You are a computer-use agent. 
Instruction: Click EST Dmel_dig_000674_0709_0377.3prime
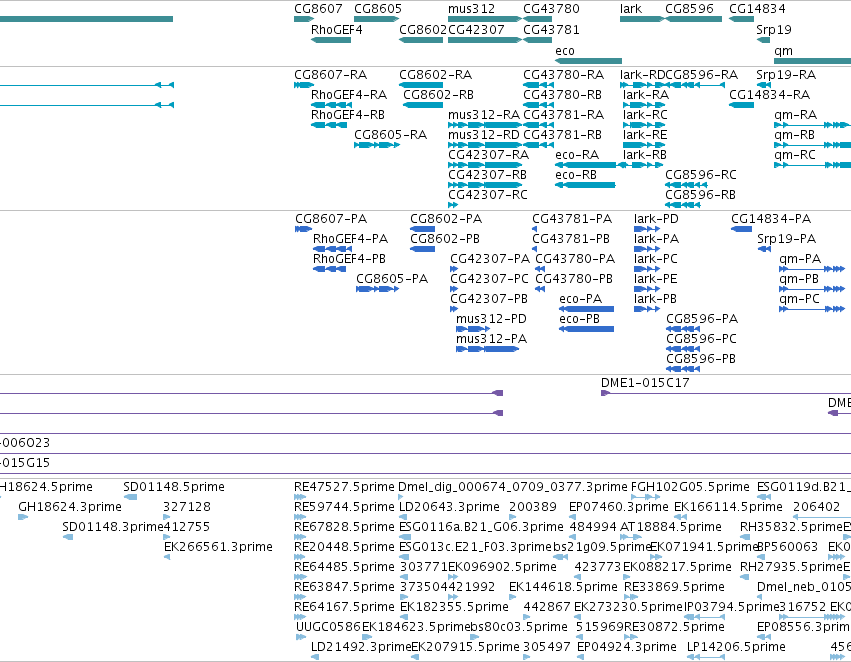click(401, 497)
